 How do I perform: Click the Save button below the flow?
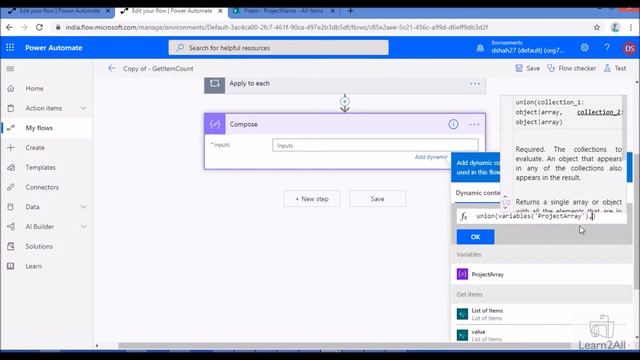point(378,199)
